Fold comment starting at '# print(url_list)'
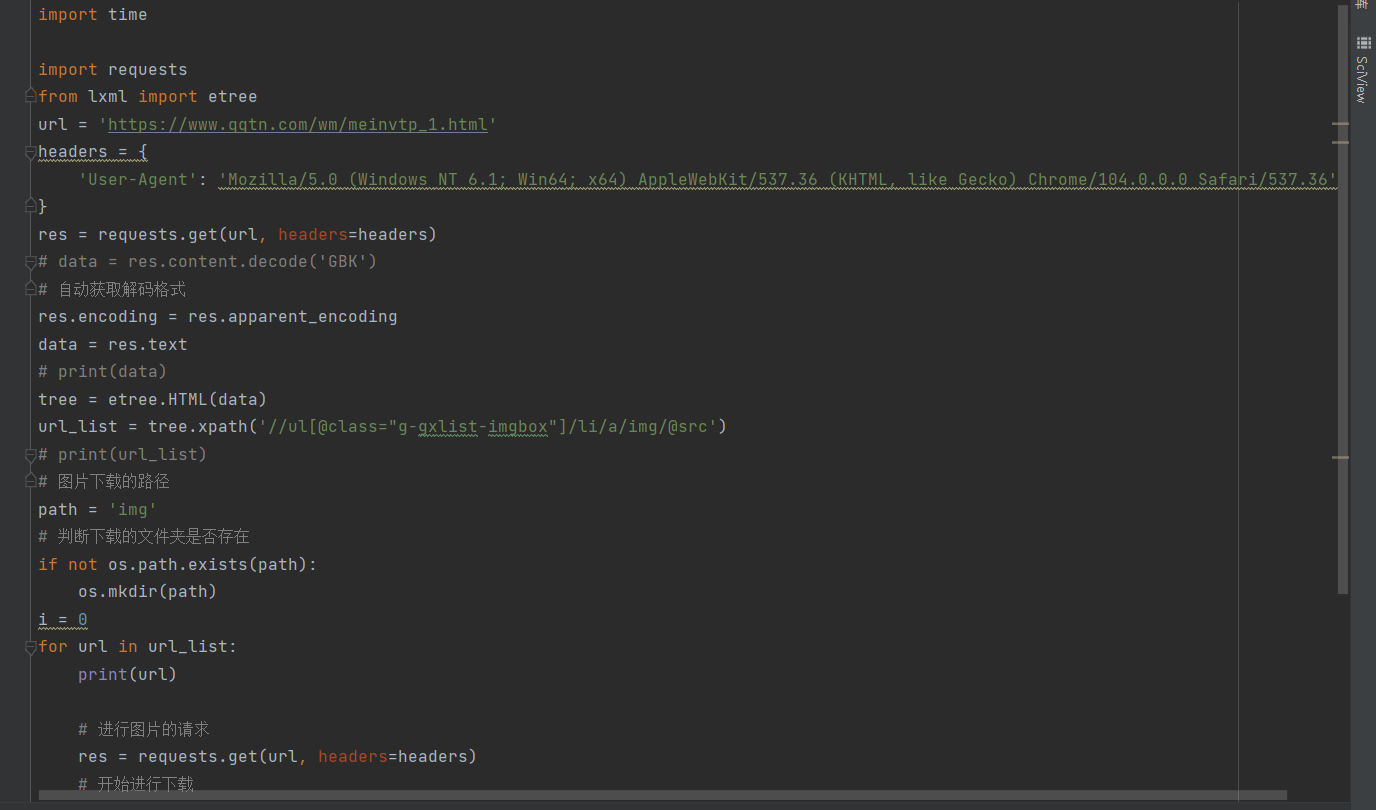Viewport: 1376px width, 810px height. pyautogui.click(x=31, y=454)
